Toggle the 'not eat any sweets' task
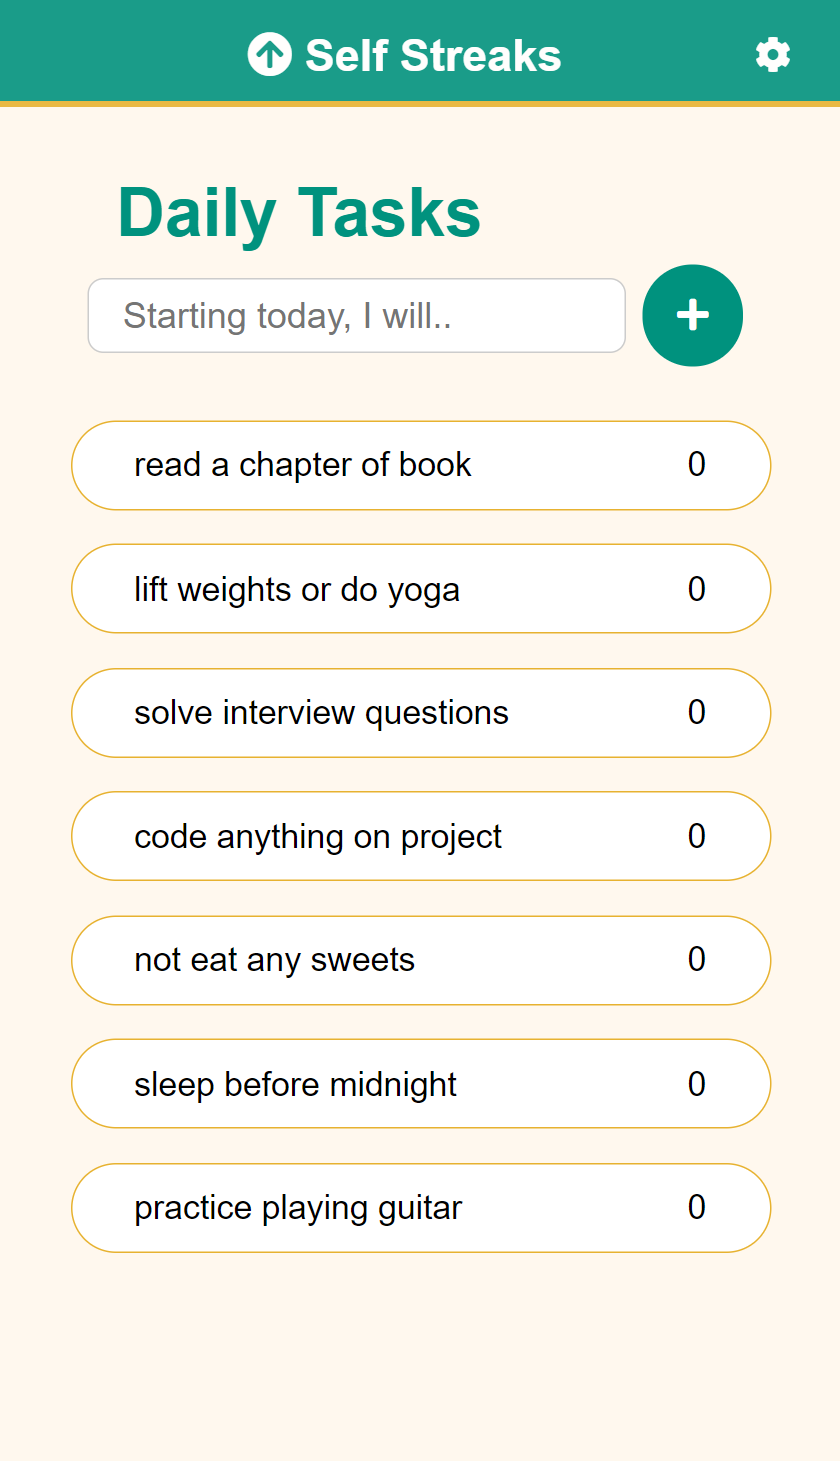The height and width of the screenshot is (1461, 840). pyautogui.click(x=274, y=960)
